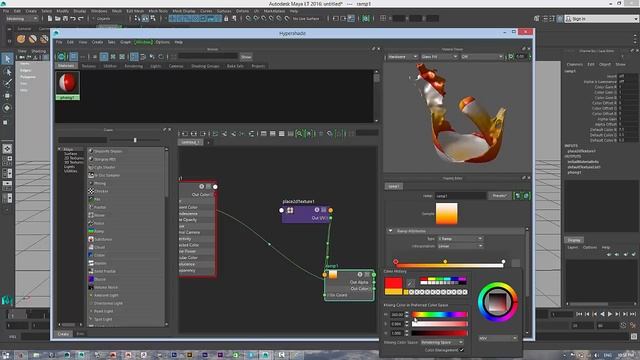The height and width of the screenshot is (360, 640).
Task: Toggle the green icon beside Material Viewer dropdowns
Action: (x=511, y=57)
